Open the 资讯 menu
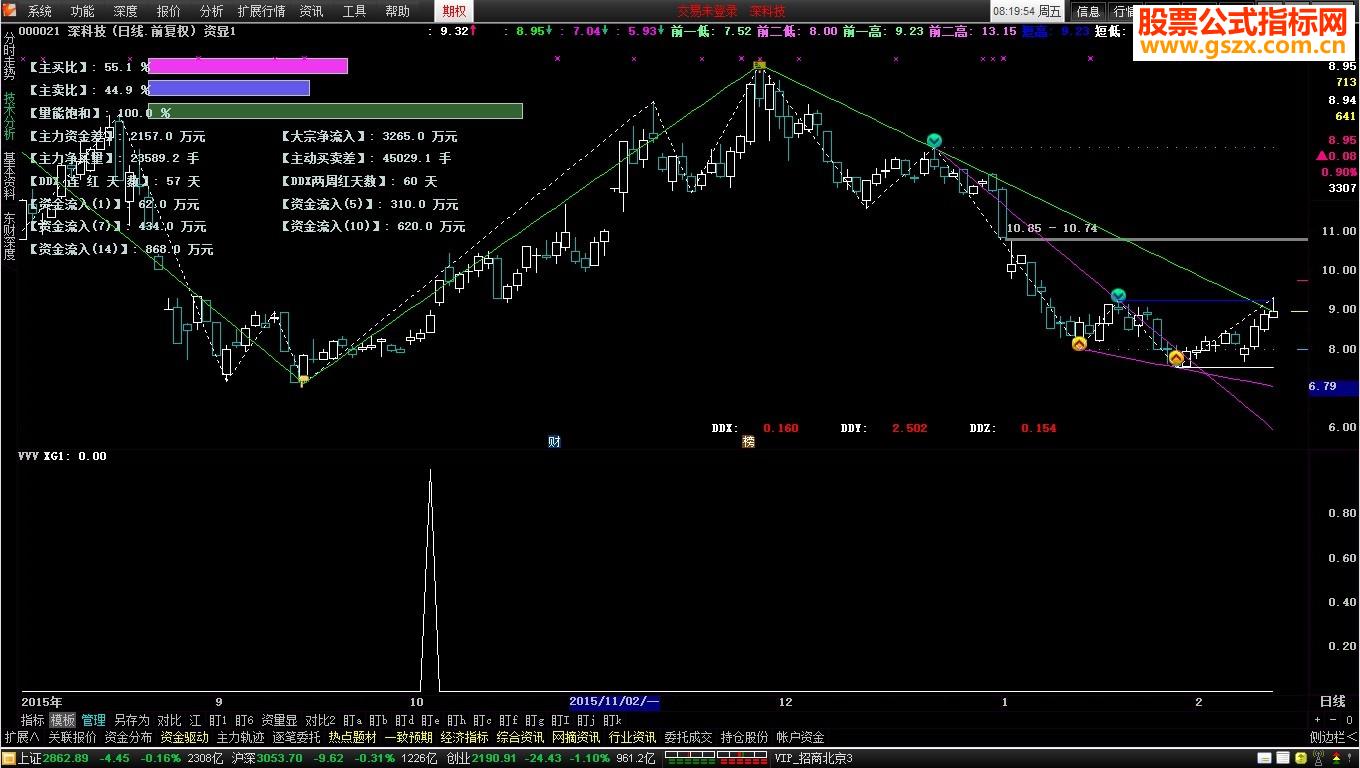1360x768 pixels. click(x=311, y=11)
